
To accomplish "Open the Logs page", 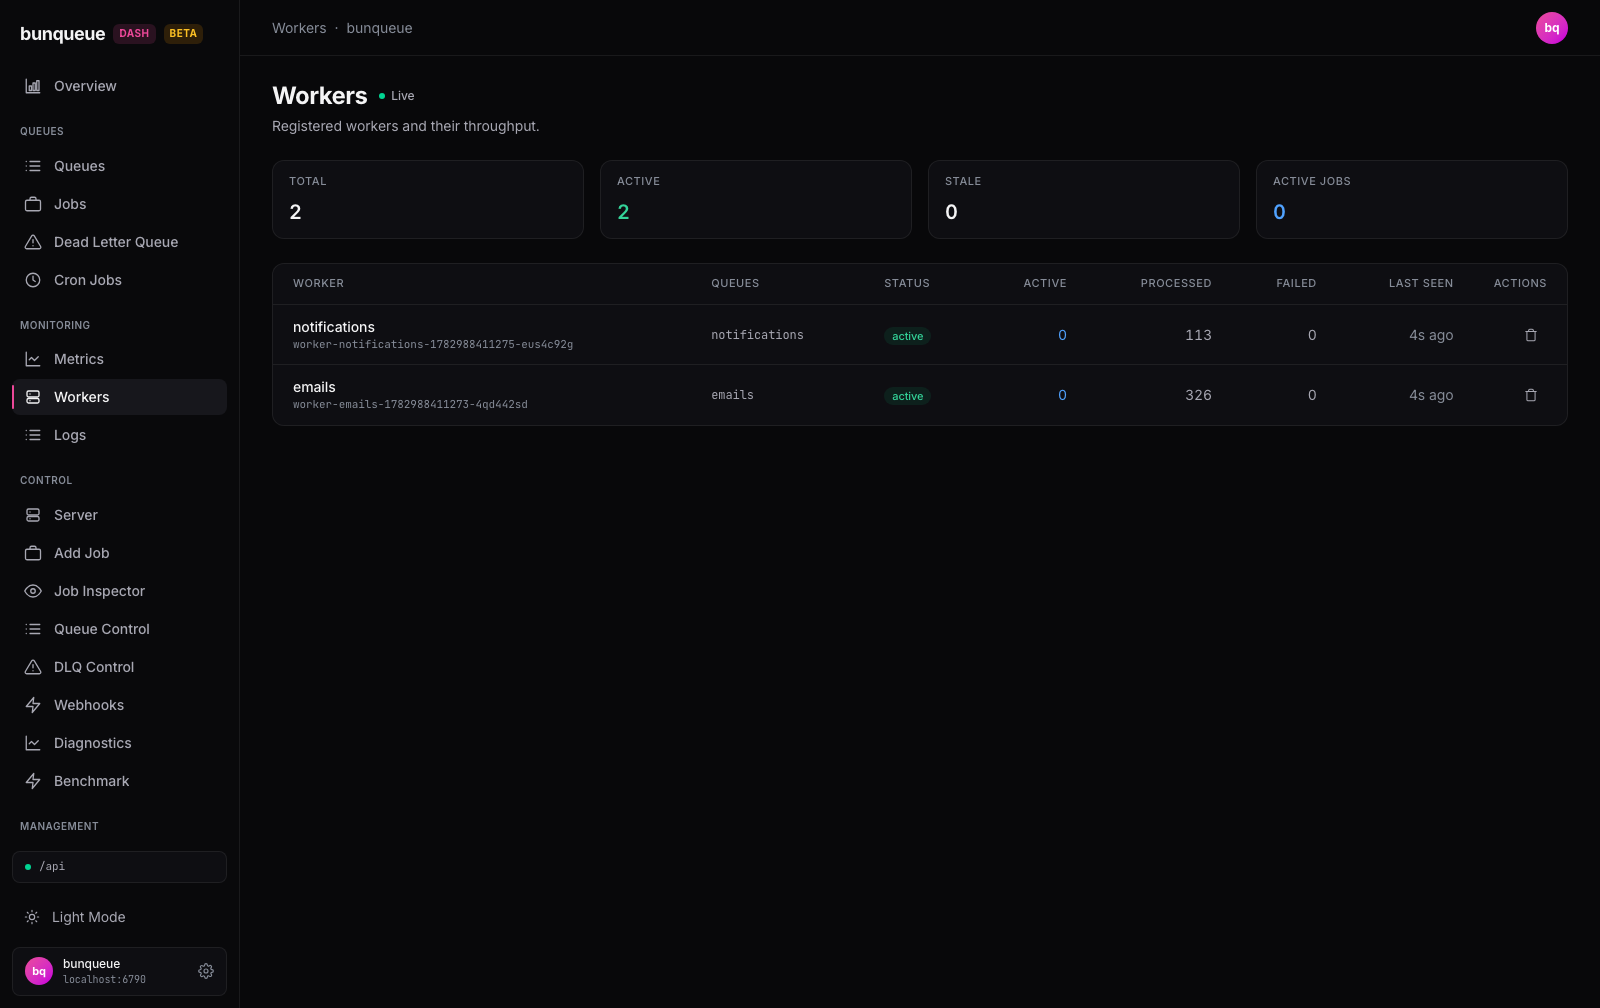I will coord(119,435).
